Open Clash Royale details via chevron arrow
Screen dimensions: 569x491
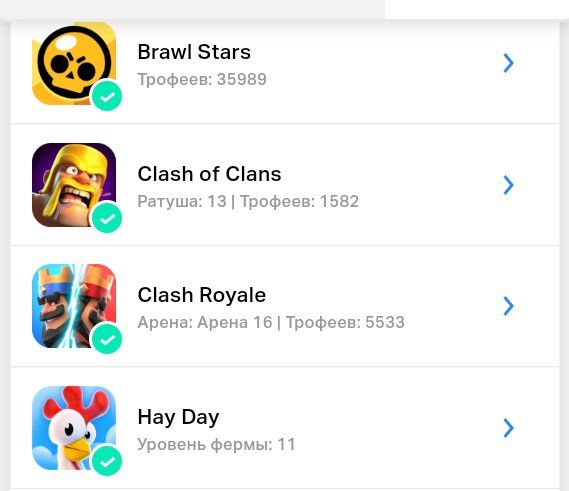[508, 306]
